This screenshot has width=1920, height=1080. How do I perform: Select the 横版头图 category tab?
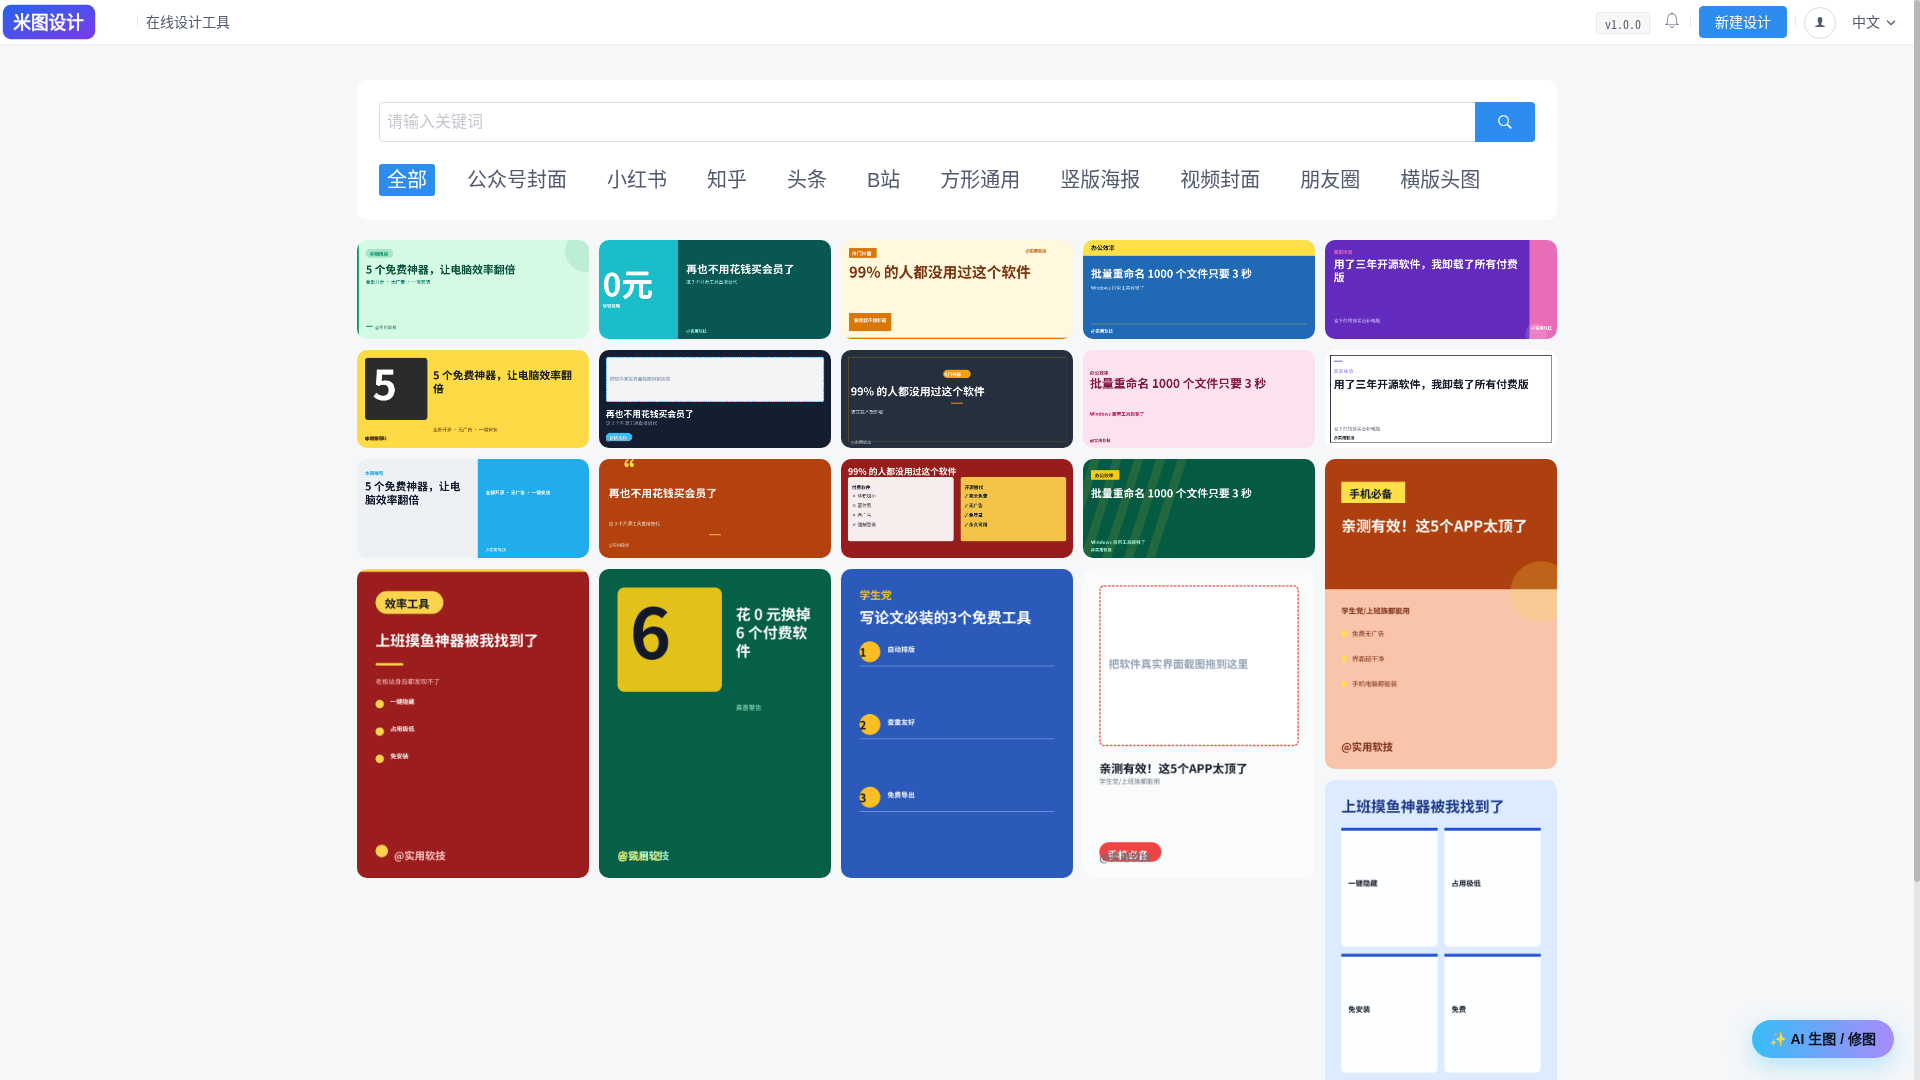1440,180
